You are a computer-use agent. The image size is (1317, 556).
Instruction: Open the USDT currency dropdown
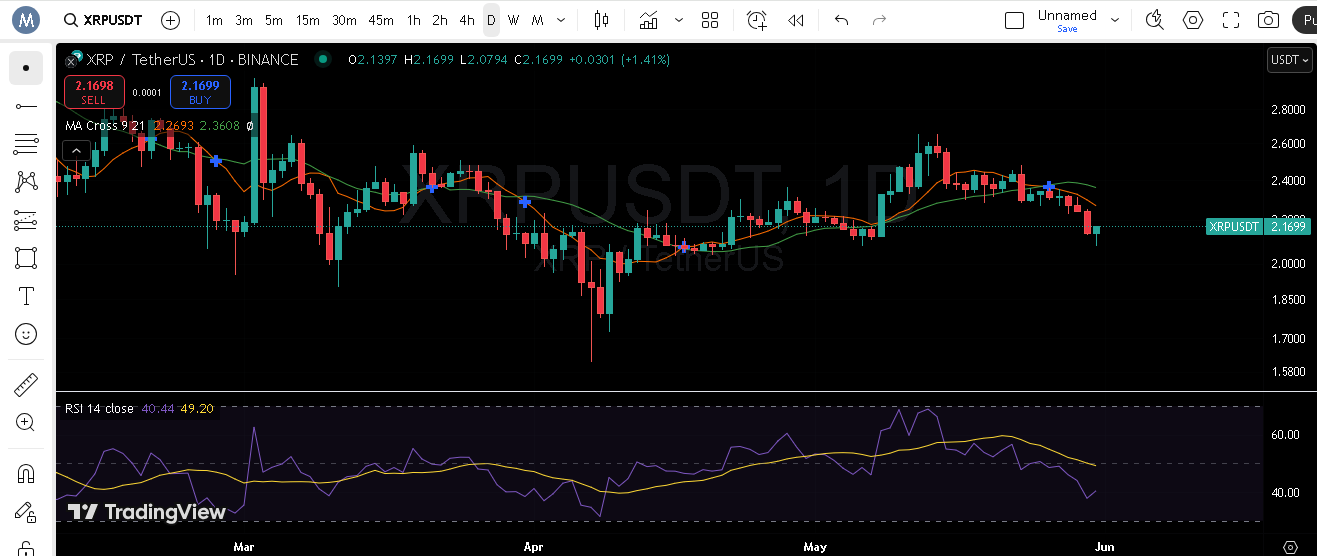[x=1289, y=60]
